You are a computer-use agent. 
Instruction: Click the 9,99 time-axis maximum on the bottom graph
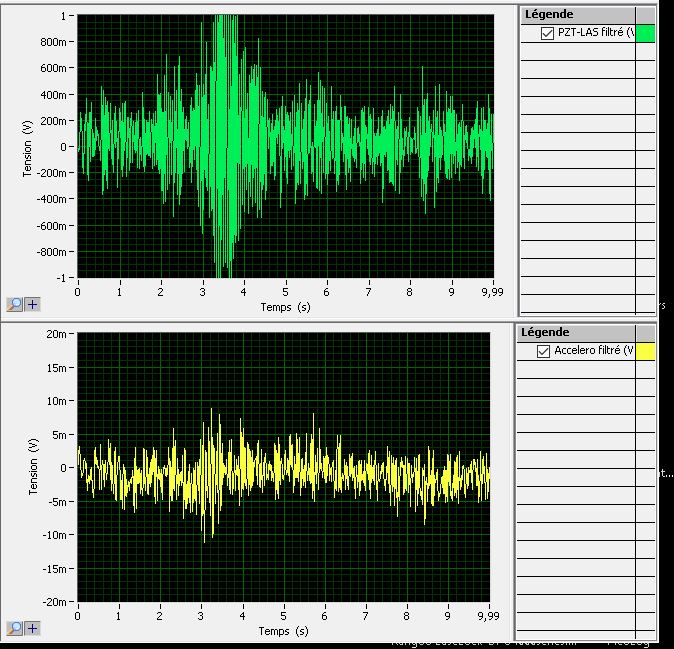[x=488, y=616]
